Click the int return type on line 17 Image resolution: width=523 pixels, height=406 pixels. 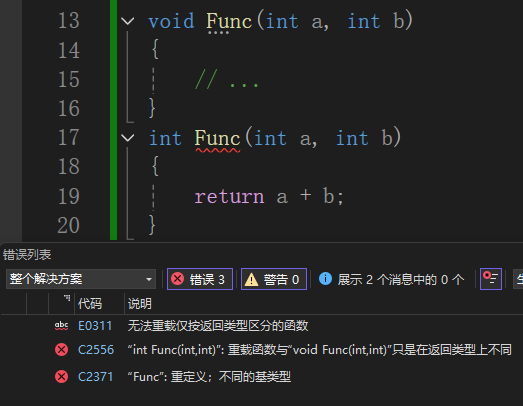point(165,138)
